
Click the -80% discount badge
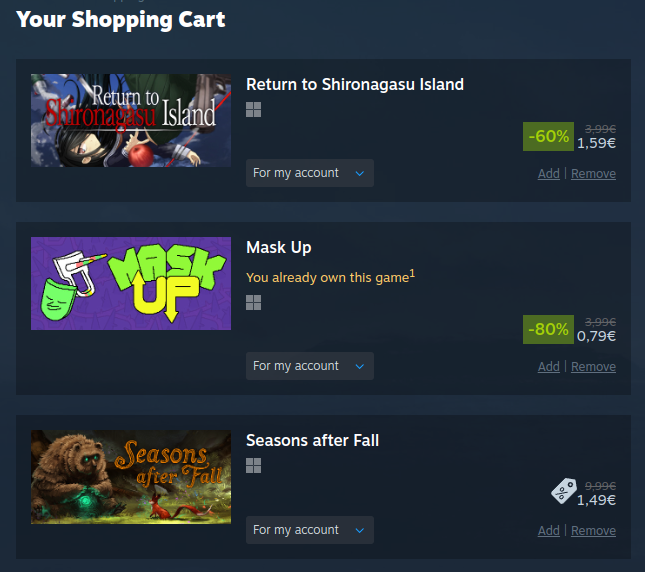(548, 329)
